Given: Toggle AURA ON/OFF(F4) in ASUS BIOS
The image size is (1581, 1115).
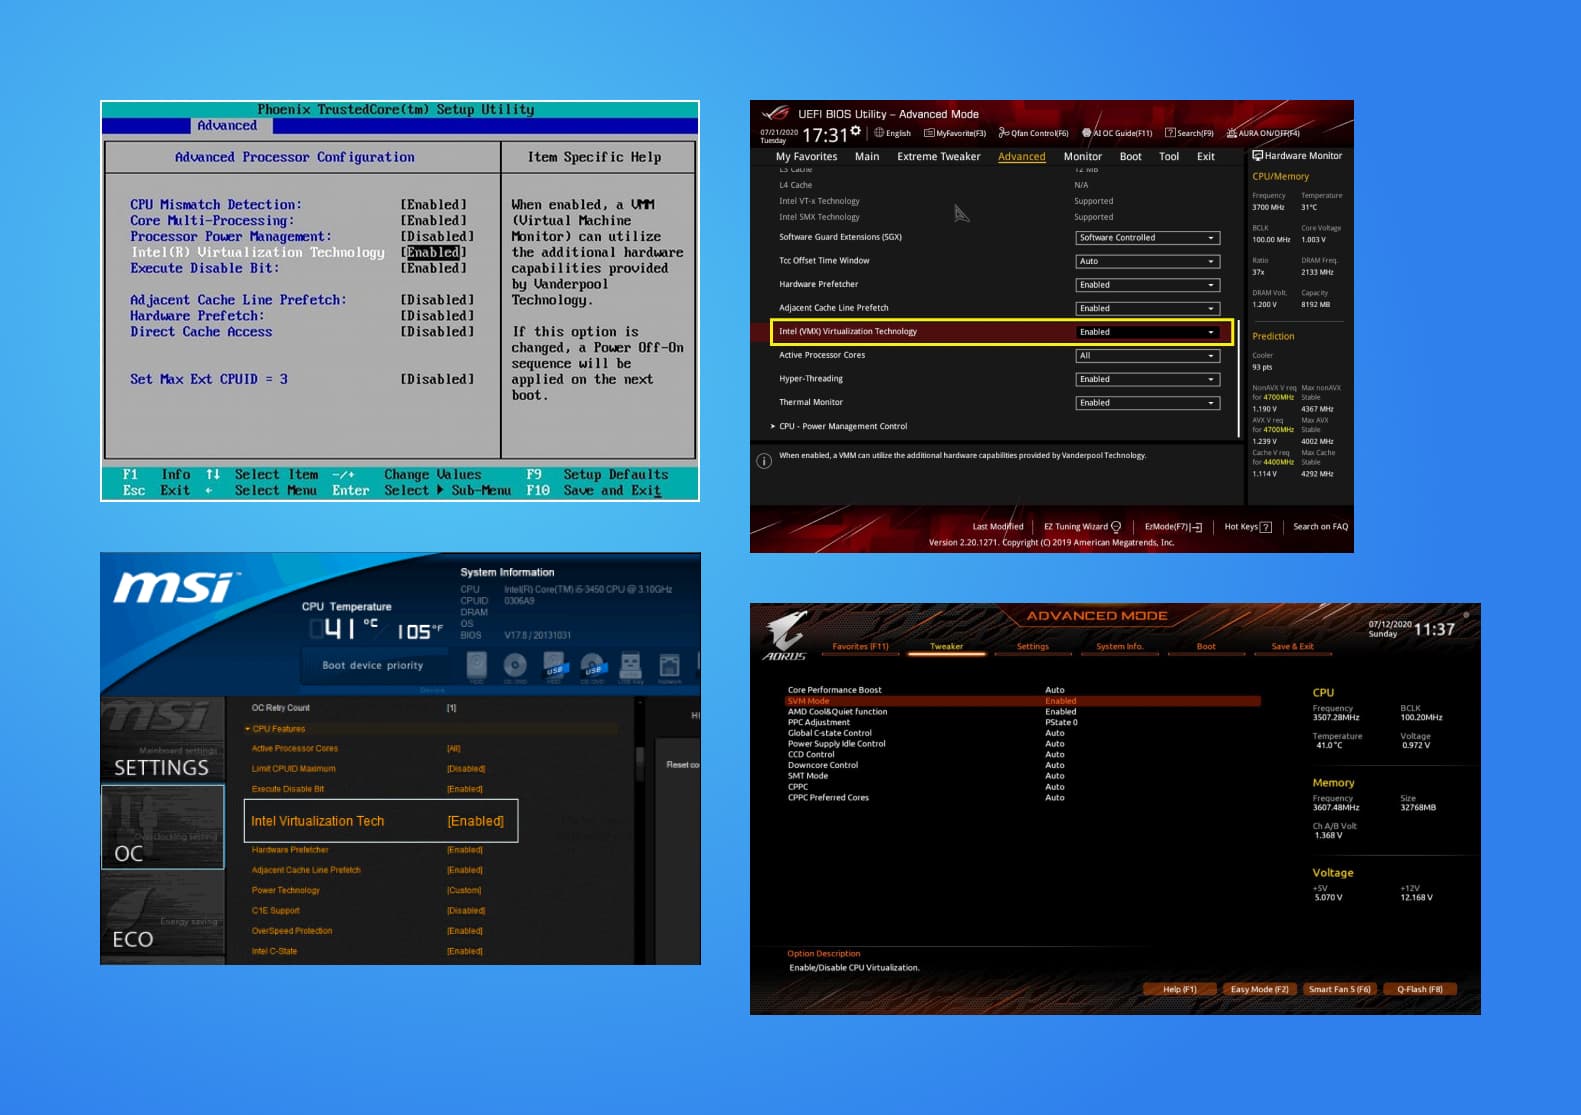Looking at the screenshot, I should click(1263, 133).
